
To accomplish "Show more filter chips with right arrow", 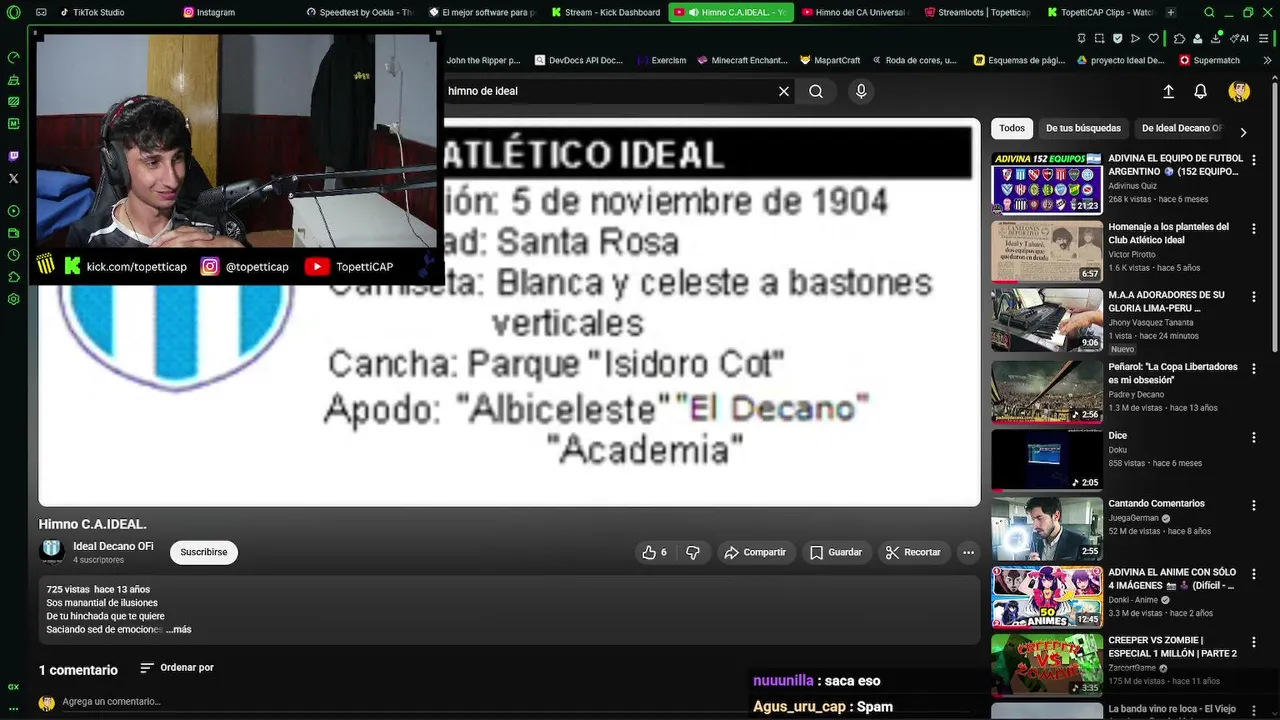I will pyautogui.click(x=1243, y=131).
